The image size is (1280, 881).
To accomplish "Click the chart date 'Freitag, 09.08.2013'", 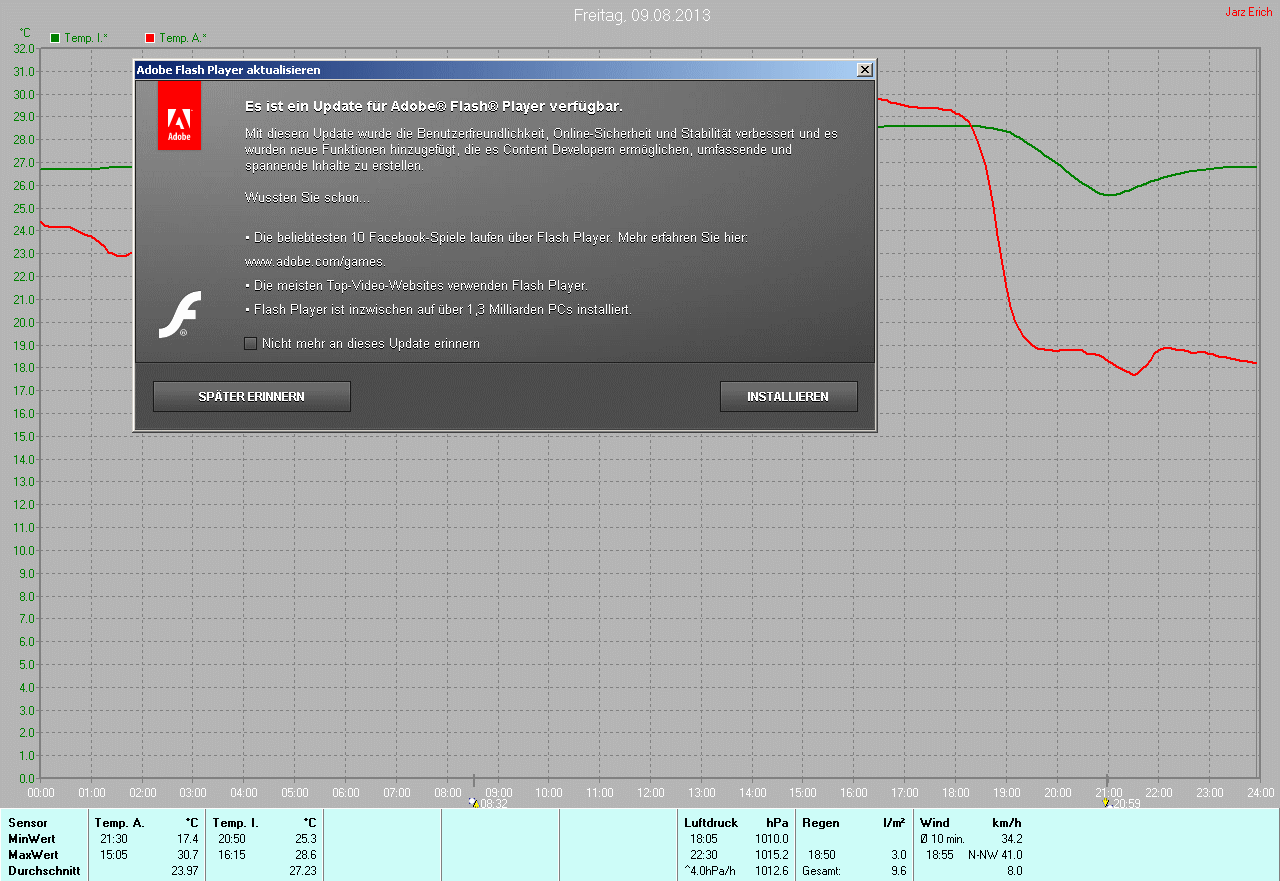I will (642, 15).
